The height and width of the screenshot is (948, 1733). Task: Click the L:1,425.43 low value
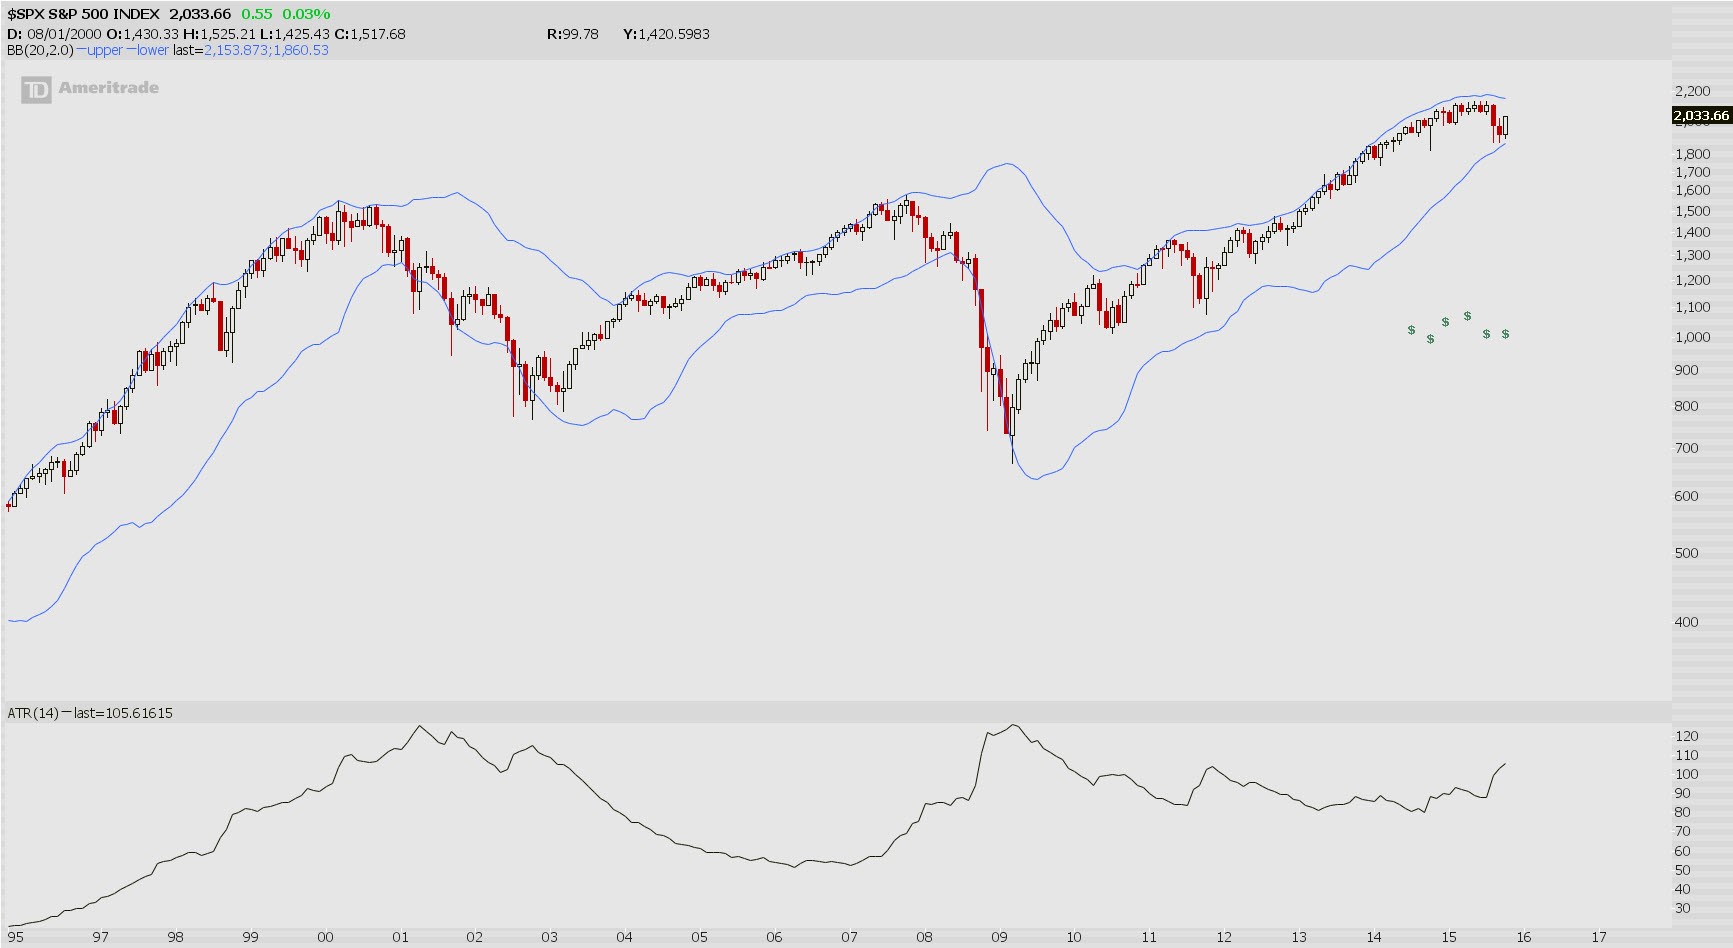click(295, 34)
